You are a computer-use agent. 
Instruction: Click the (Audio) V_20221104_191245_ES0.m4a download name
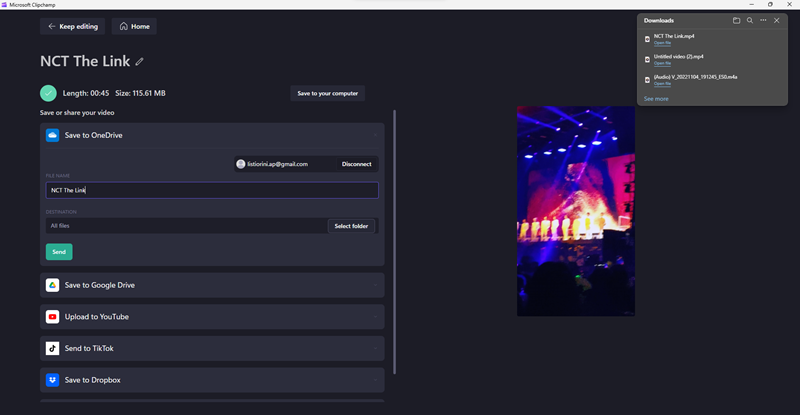point(695,77)
